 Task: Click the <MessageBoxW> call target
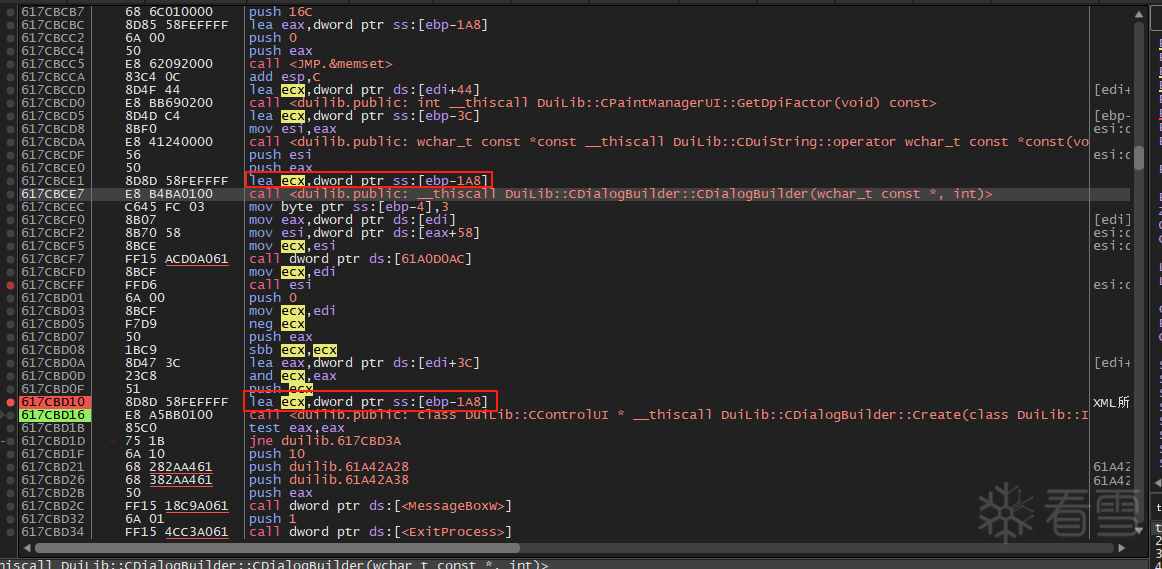pyautogui.click(x=458, y=506)
